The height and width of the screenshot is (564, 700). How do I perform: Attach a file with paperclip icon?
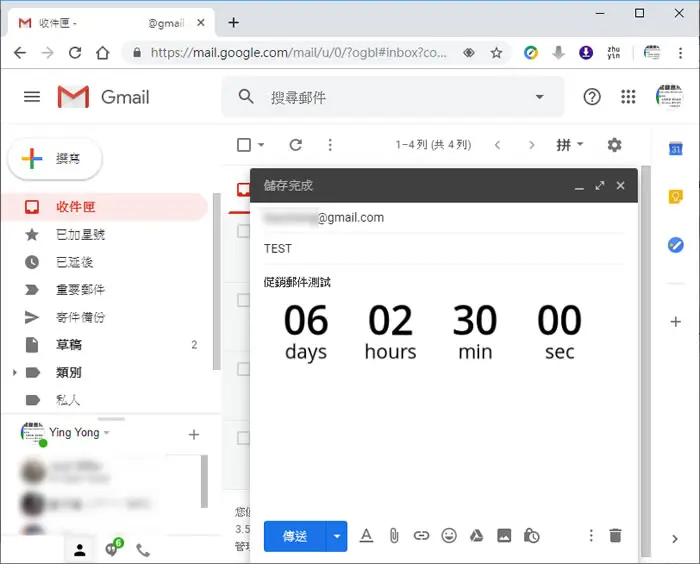click(394, 535)
